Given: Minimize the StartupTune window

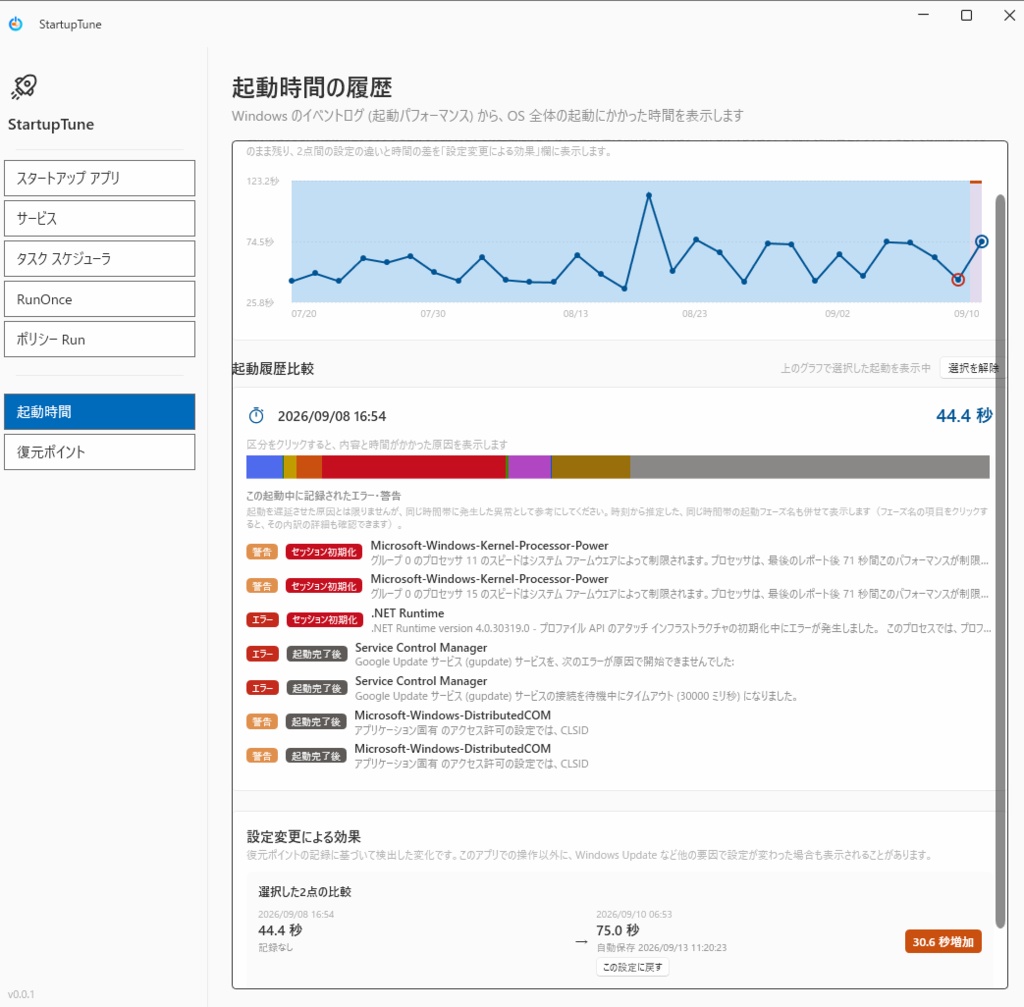Looking at the screenshot, I should click(923, 15).
